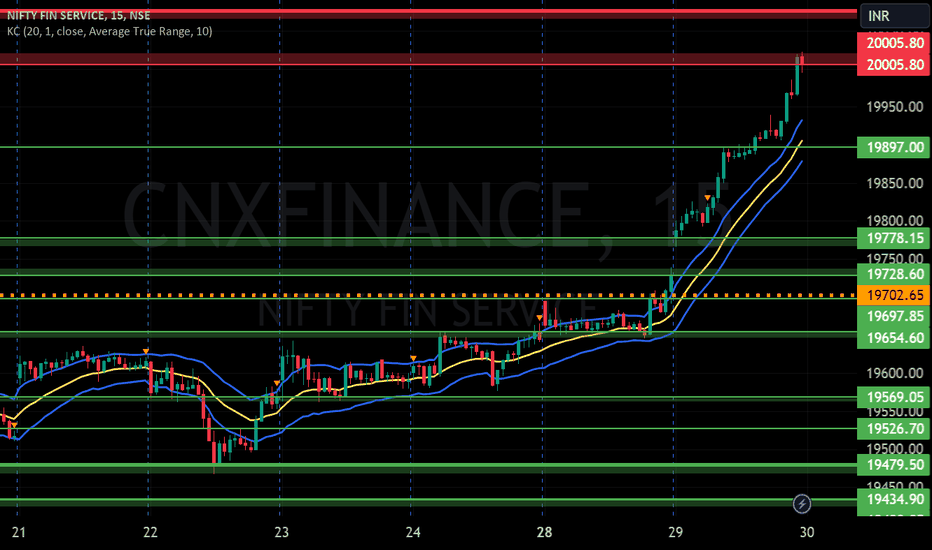This screenshot has width=932, height=550.
Task: Open the INR currency selector
Action: 894,16
